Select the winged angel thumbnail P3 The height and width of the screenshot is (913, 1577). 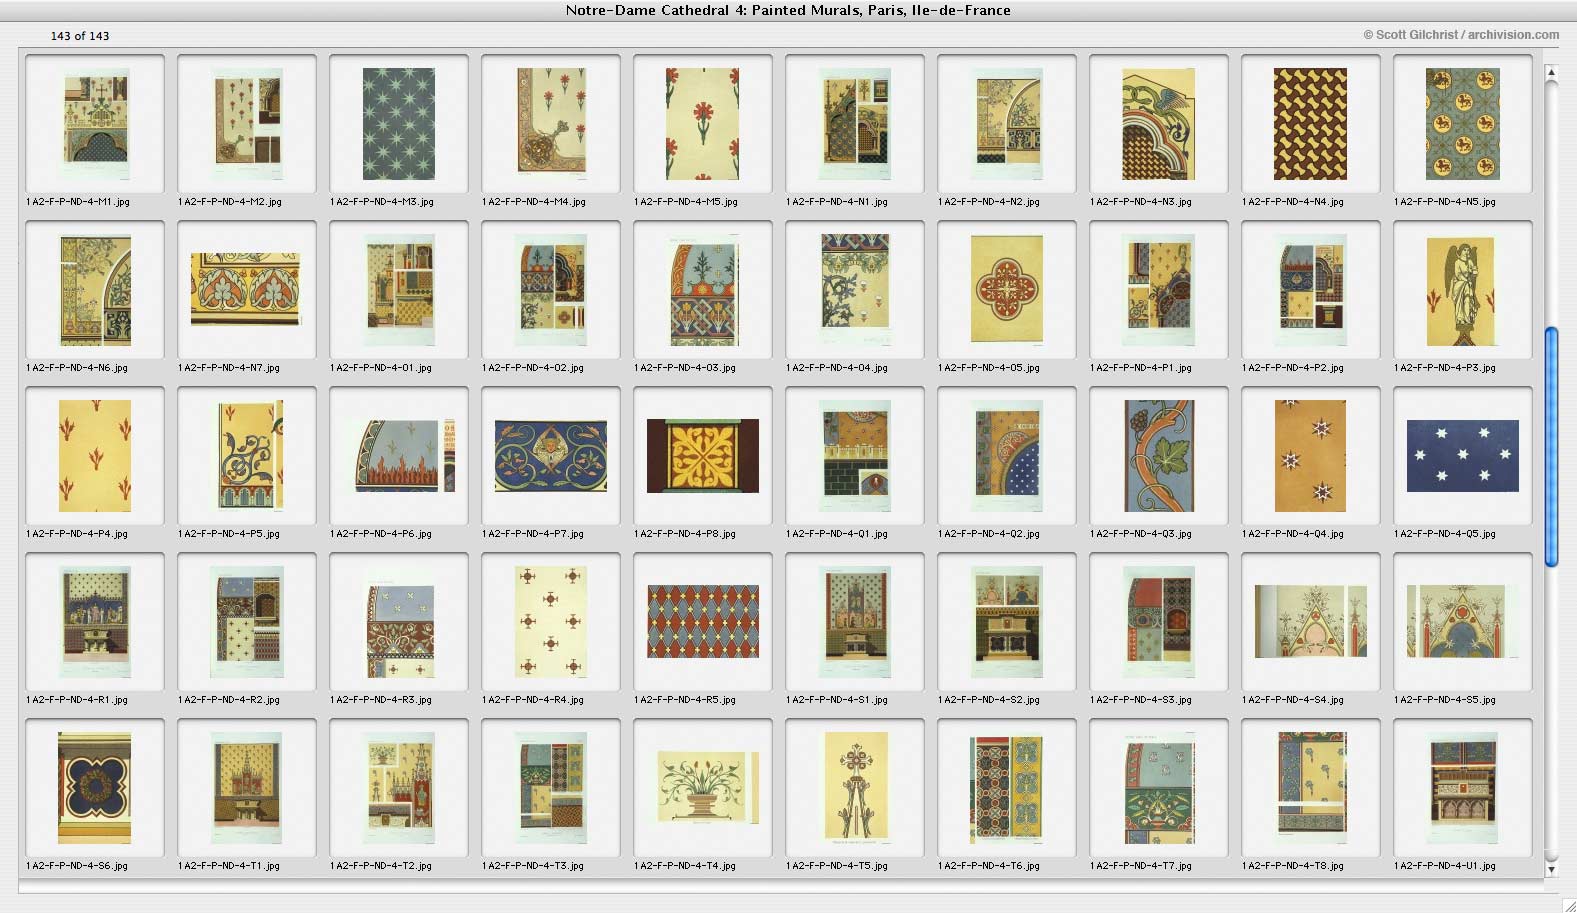[1463, 290]
